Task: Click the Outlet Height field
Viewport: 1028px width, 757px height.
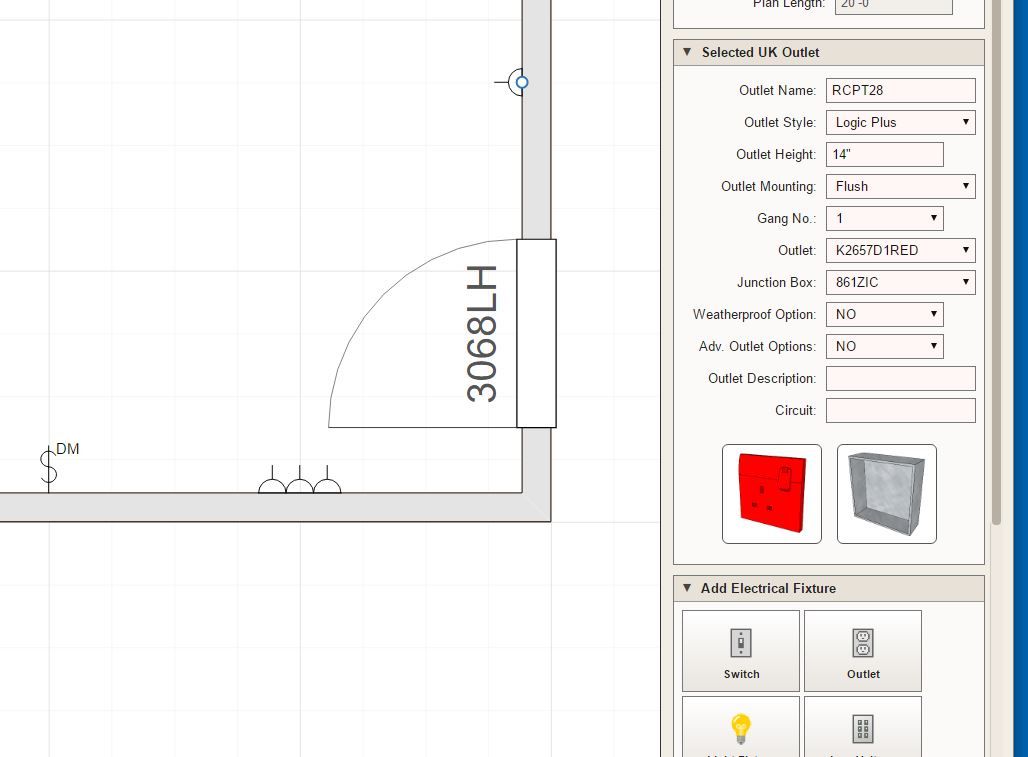Action: (884, 155)
